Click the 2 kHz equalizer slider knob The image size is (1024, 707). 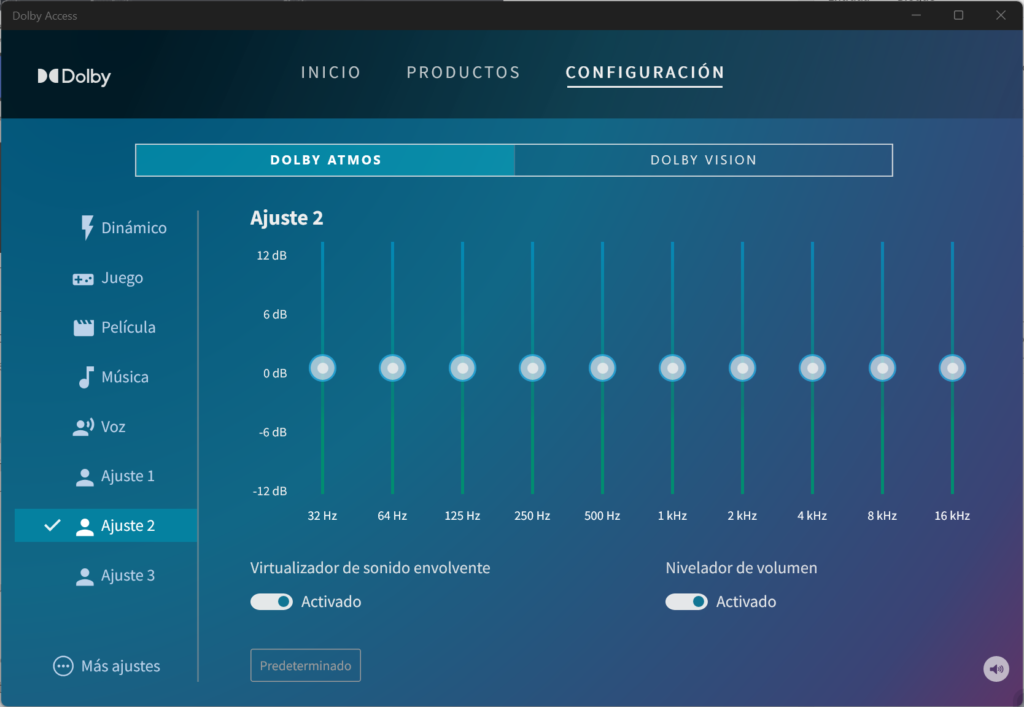pos(743,368)
